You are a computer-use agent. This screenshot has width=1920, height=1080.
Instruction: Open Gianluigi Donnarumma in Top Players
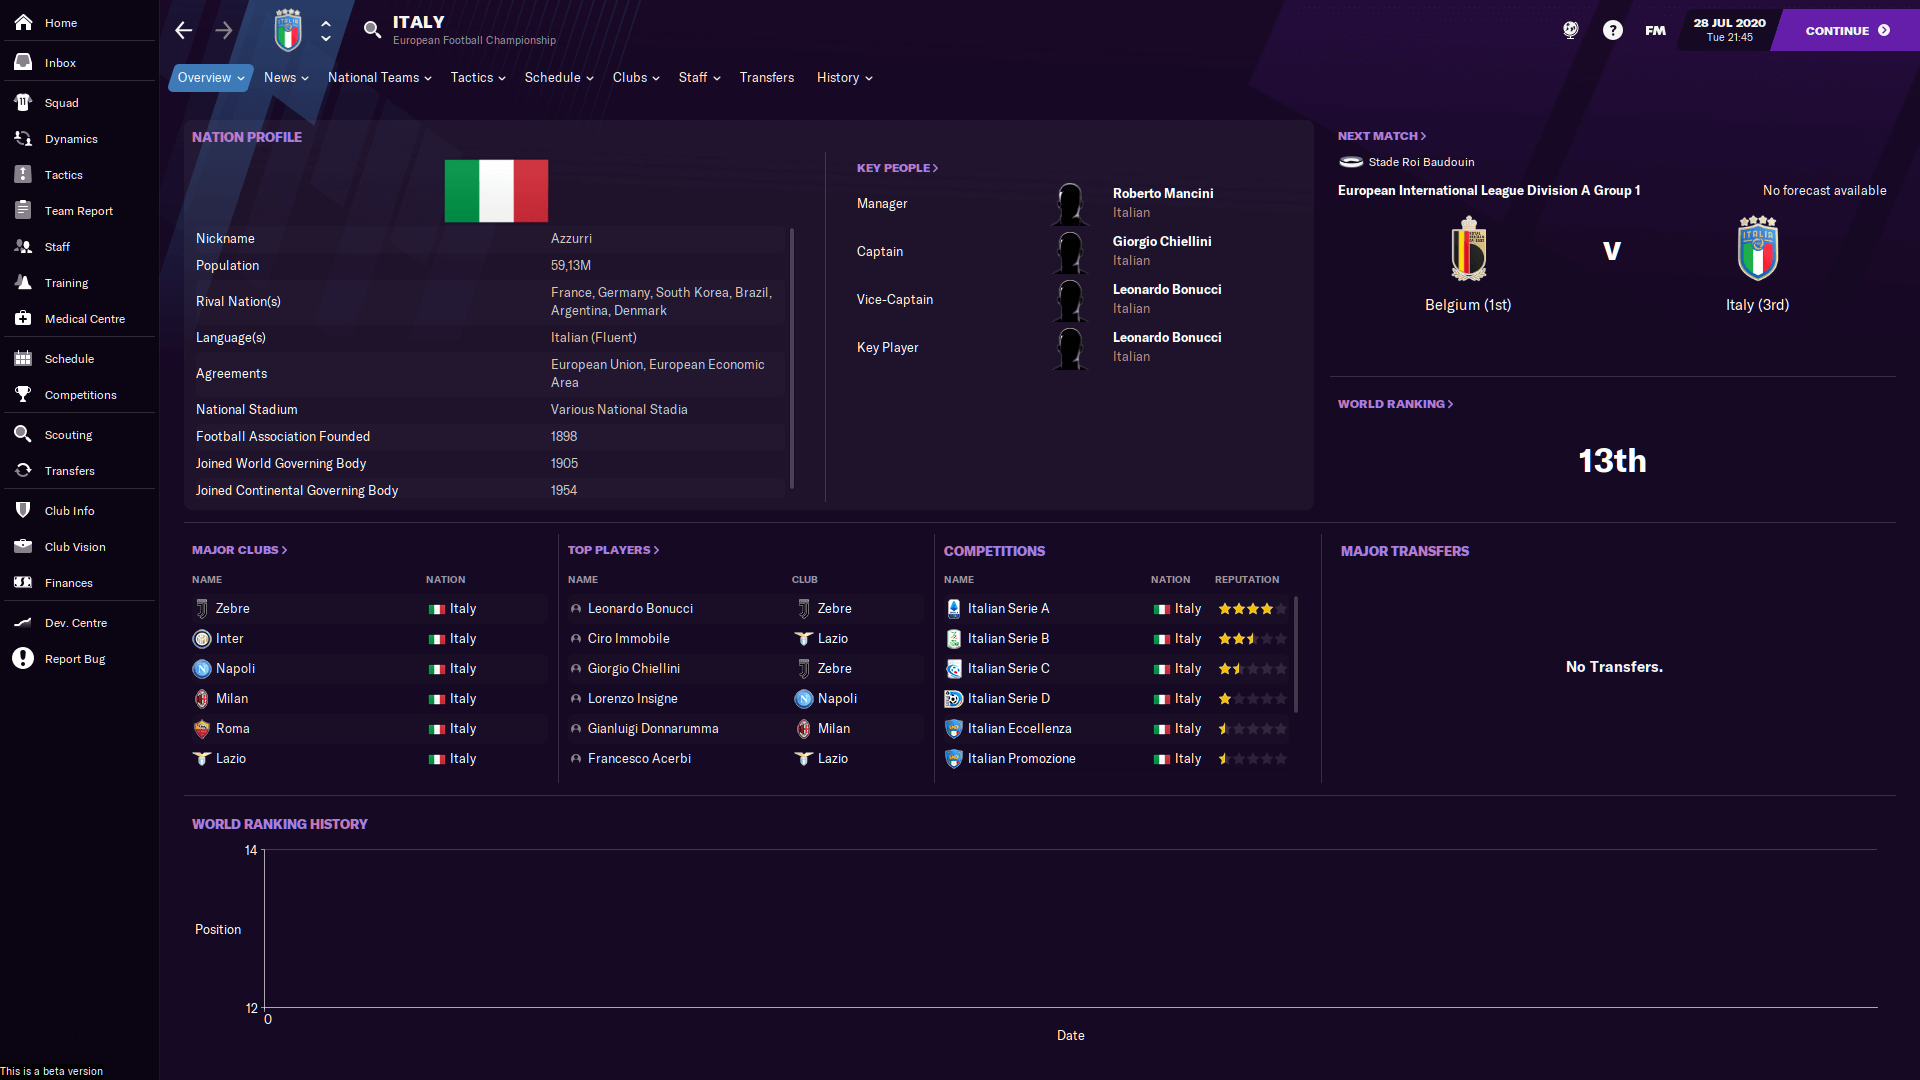[x=653, y=728]
